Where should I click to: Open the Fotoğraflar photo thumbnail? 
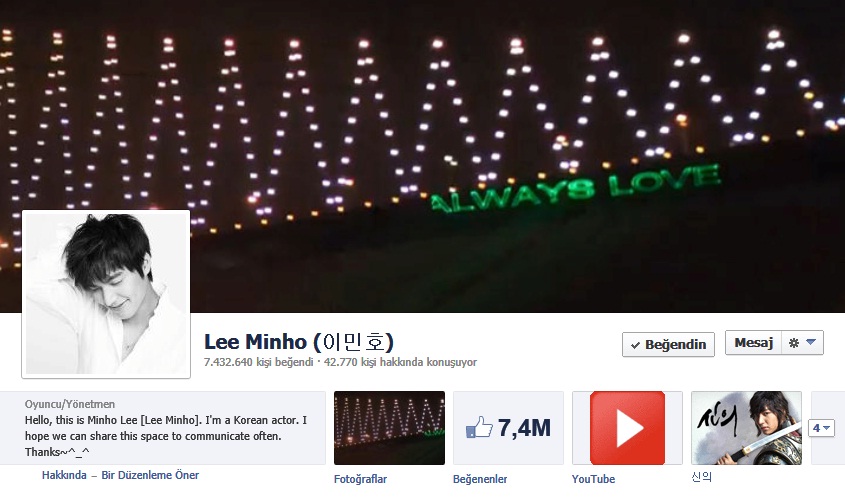tap(390, 428)
